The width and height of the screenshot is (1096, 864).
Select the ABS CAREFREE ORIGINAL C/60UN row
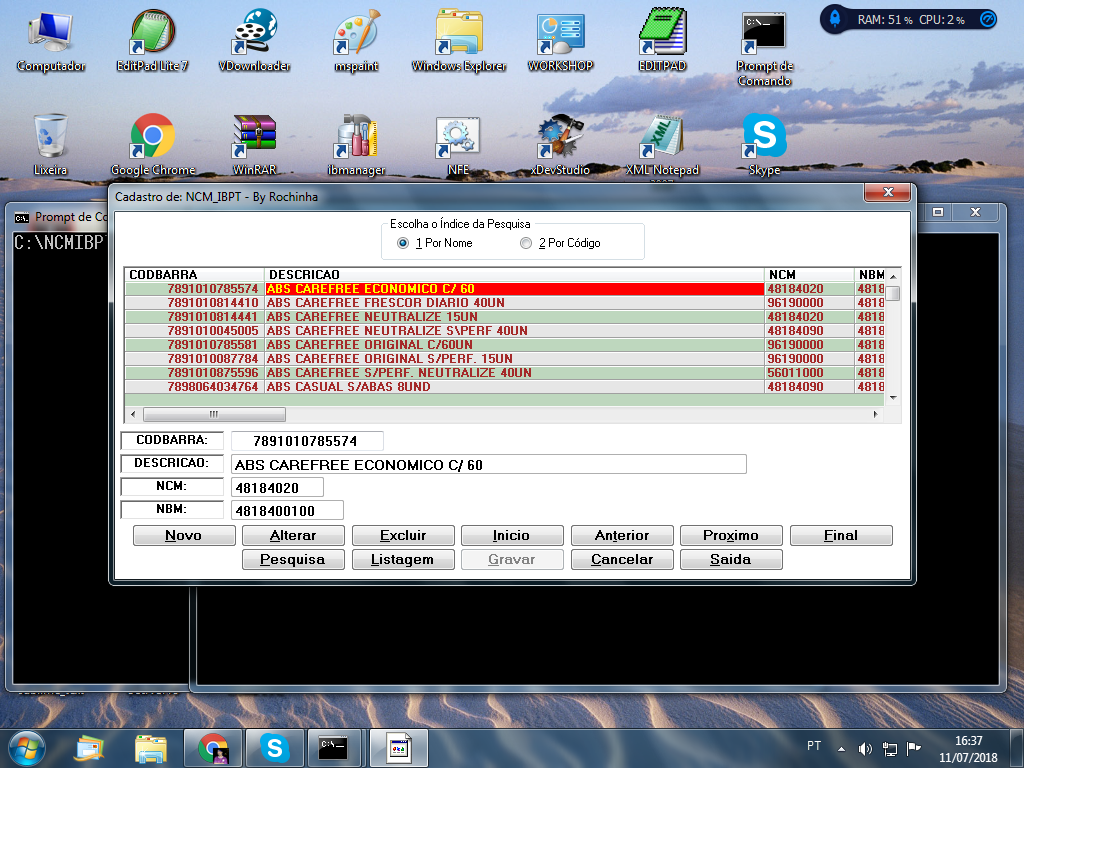tap(514, 345)
